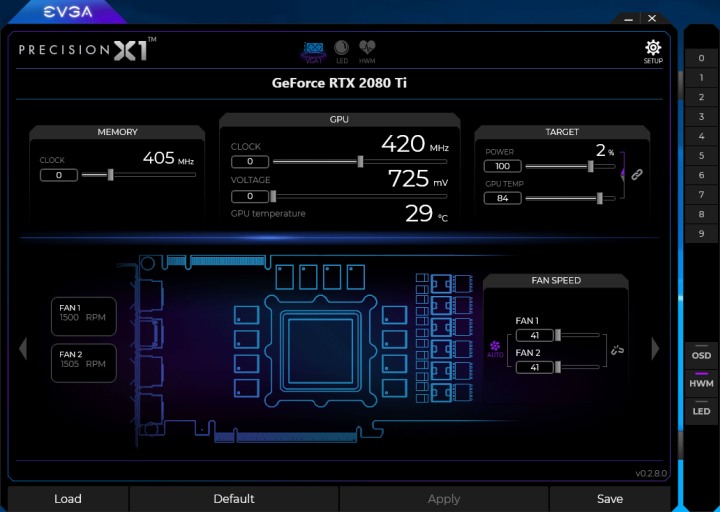Select profile slot 9
This screenshot has height=512, width=720.
click(701, 234)
